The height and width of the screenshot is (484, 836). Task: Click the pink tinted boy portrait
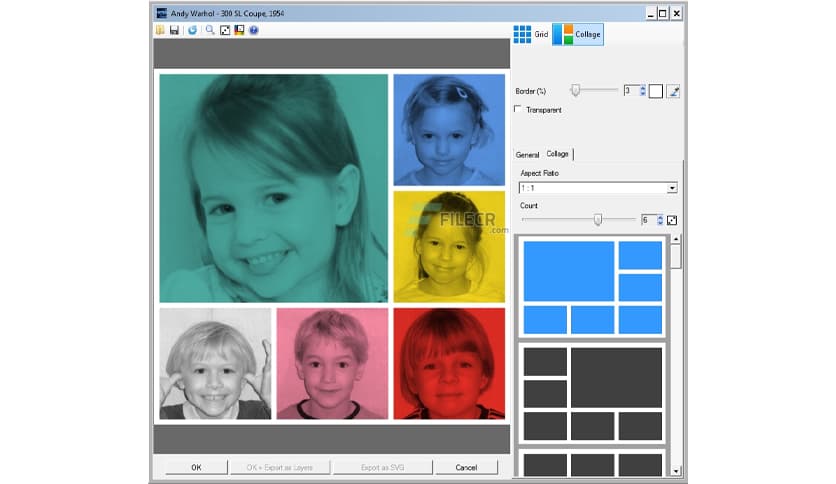coord(332,364)
